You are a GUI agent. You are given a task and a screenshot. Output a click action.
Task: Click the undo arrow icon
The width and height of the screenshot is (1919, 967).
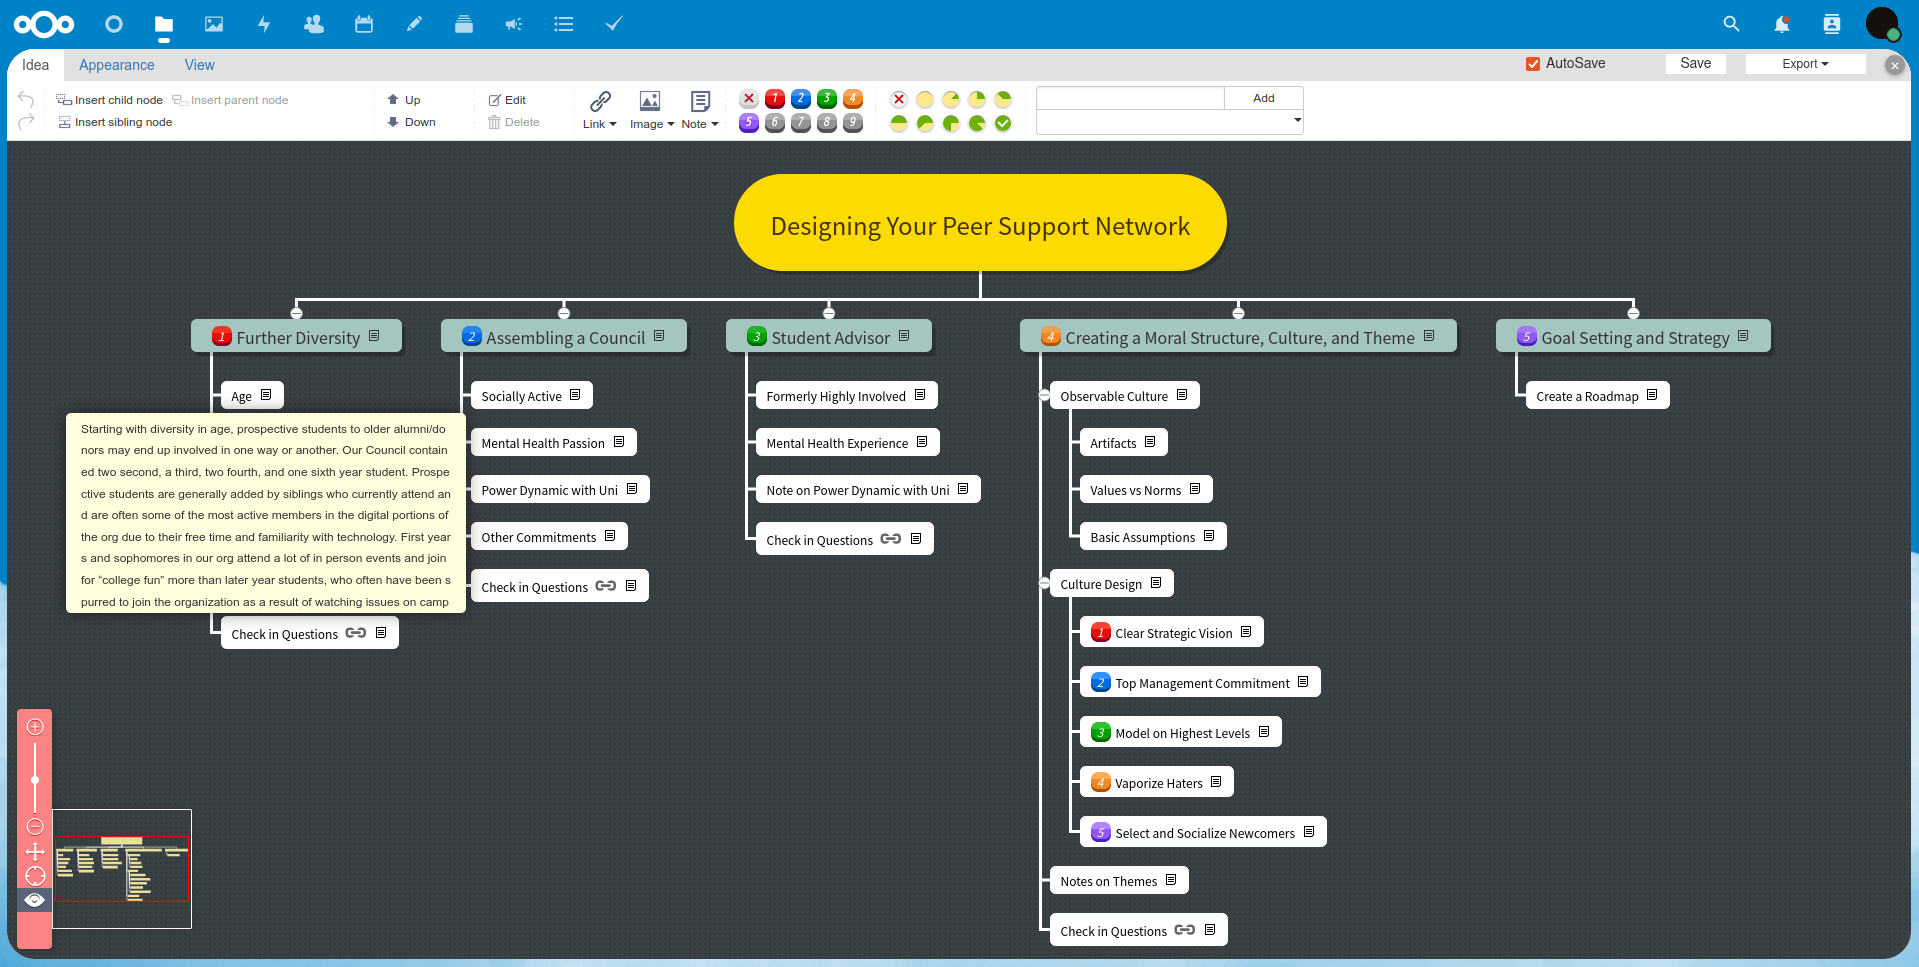pos(26,99)
